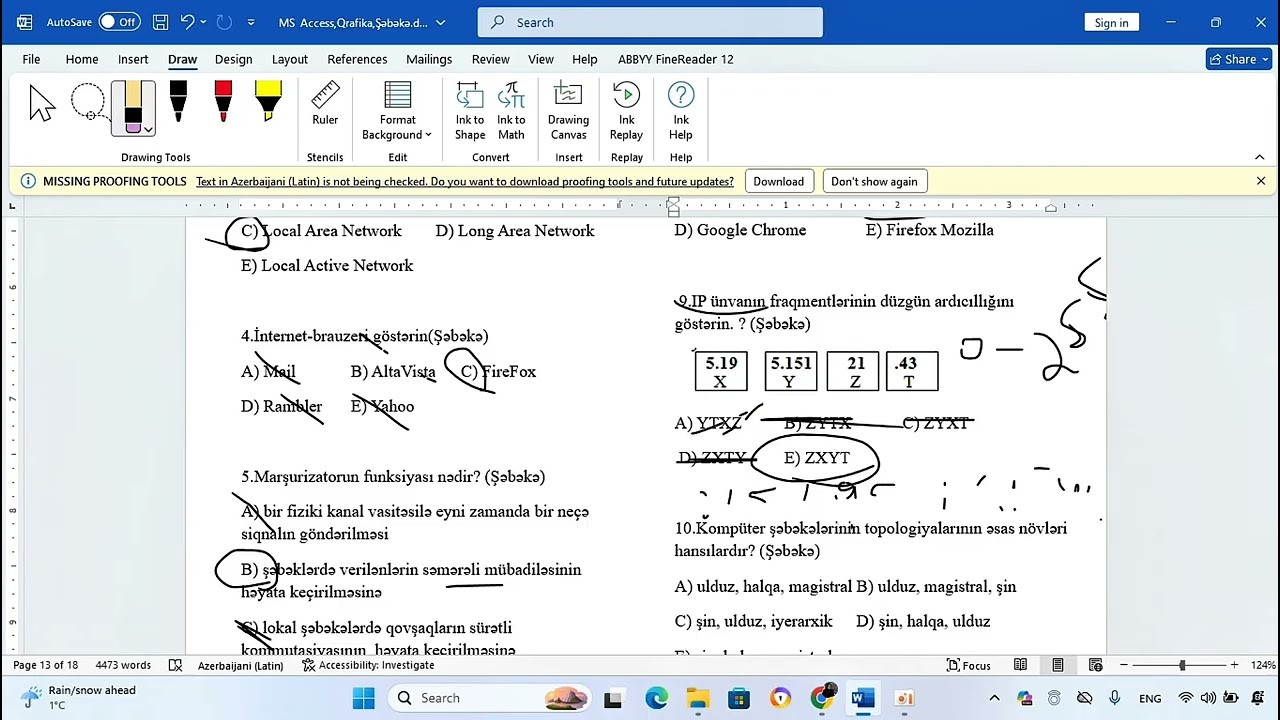
Task: Insert a Drawing Canvas
Action: (568, 111)
